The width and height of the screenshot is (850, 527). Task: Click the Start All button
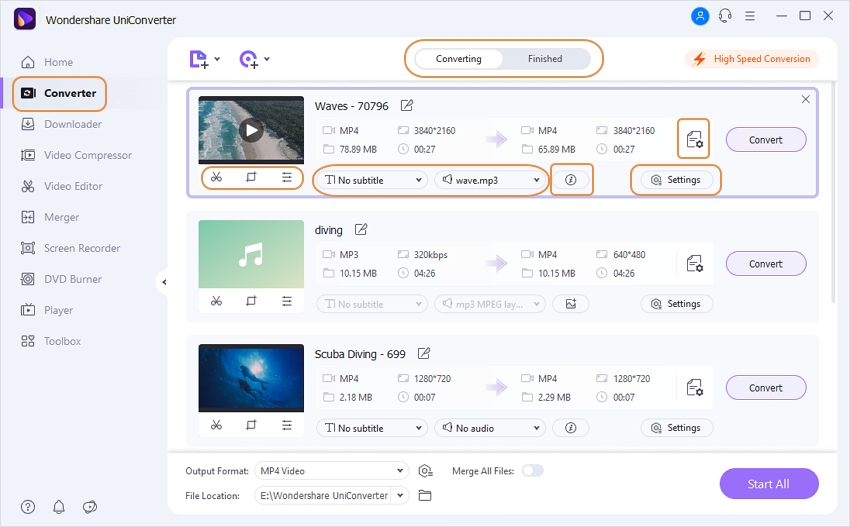coord(768,484)
